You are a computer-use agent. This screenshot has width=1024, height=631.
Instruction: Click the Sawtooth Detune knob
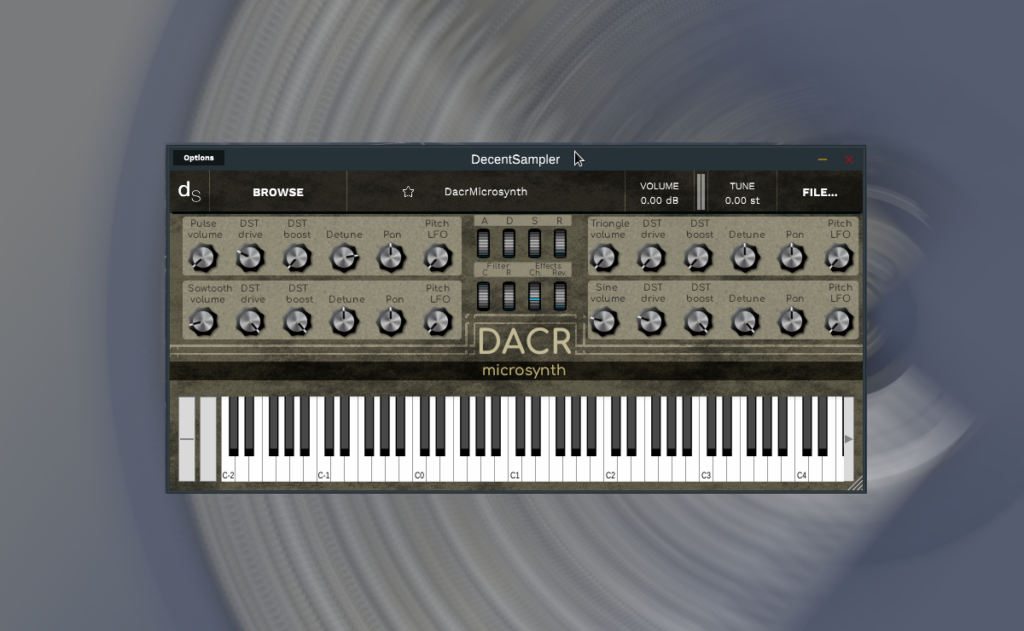344,322
